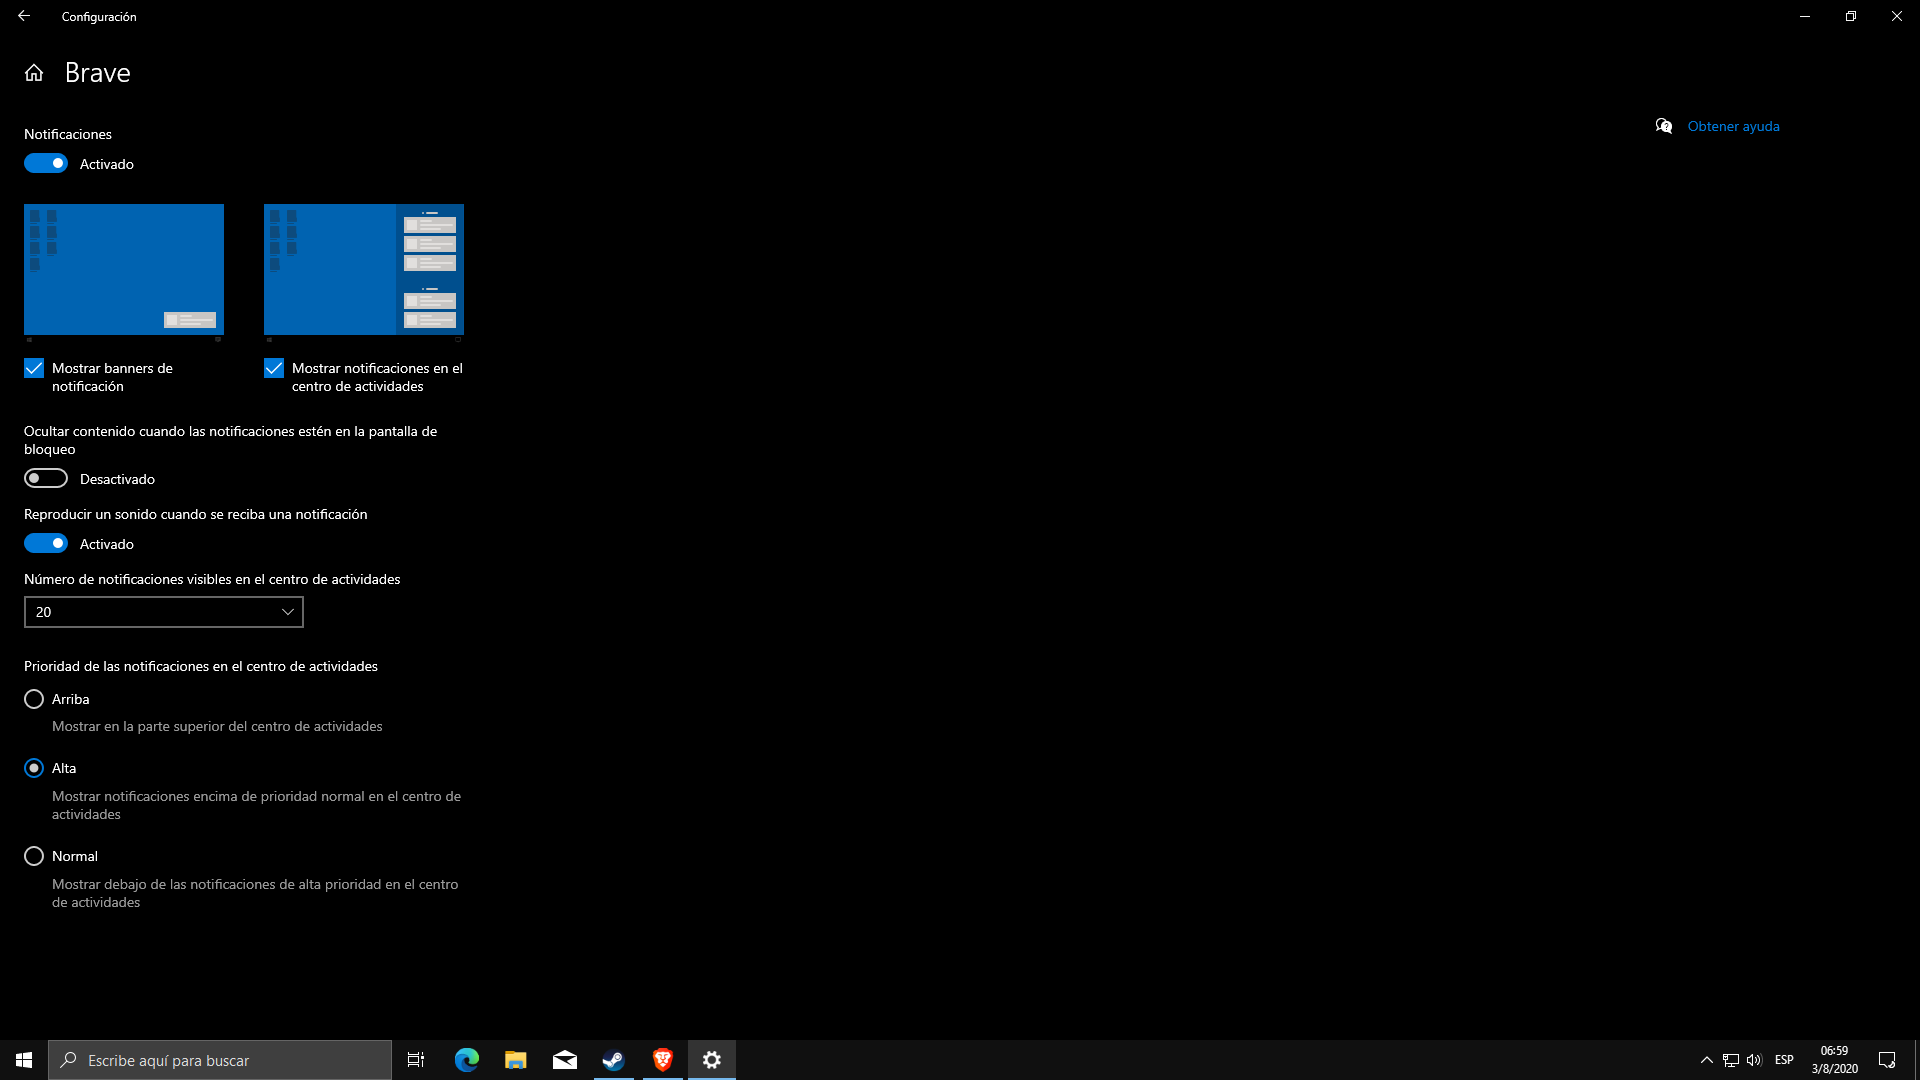This screenshot has height=1080, width=1920.
Task: Close the Configuración window
Action: [x=1897, y=16]
